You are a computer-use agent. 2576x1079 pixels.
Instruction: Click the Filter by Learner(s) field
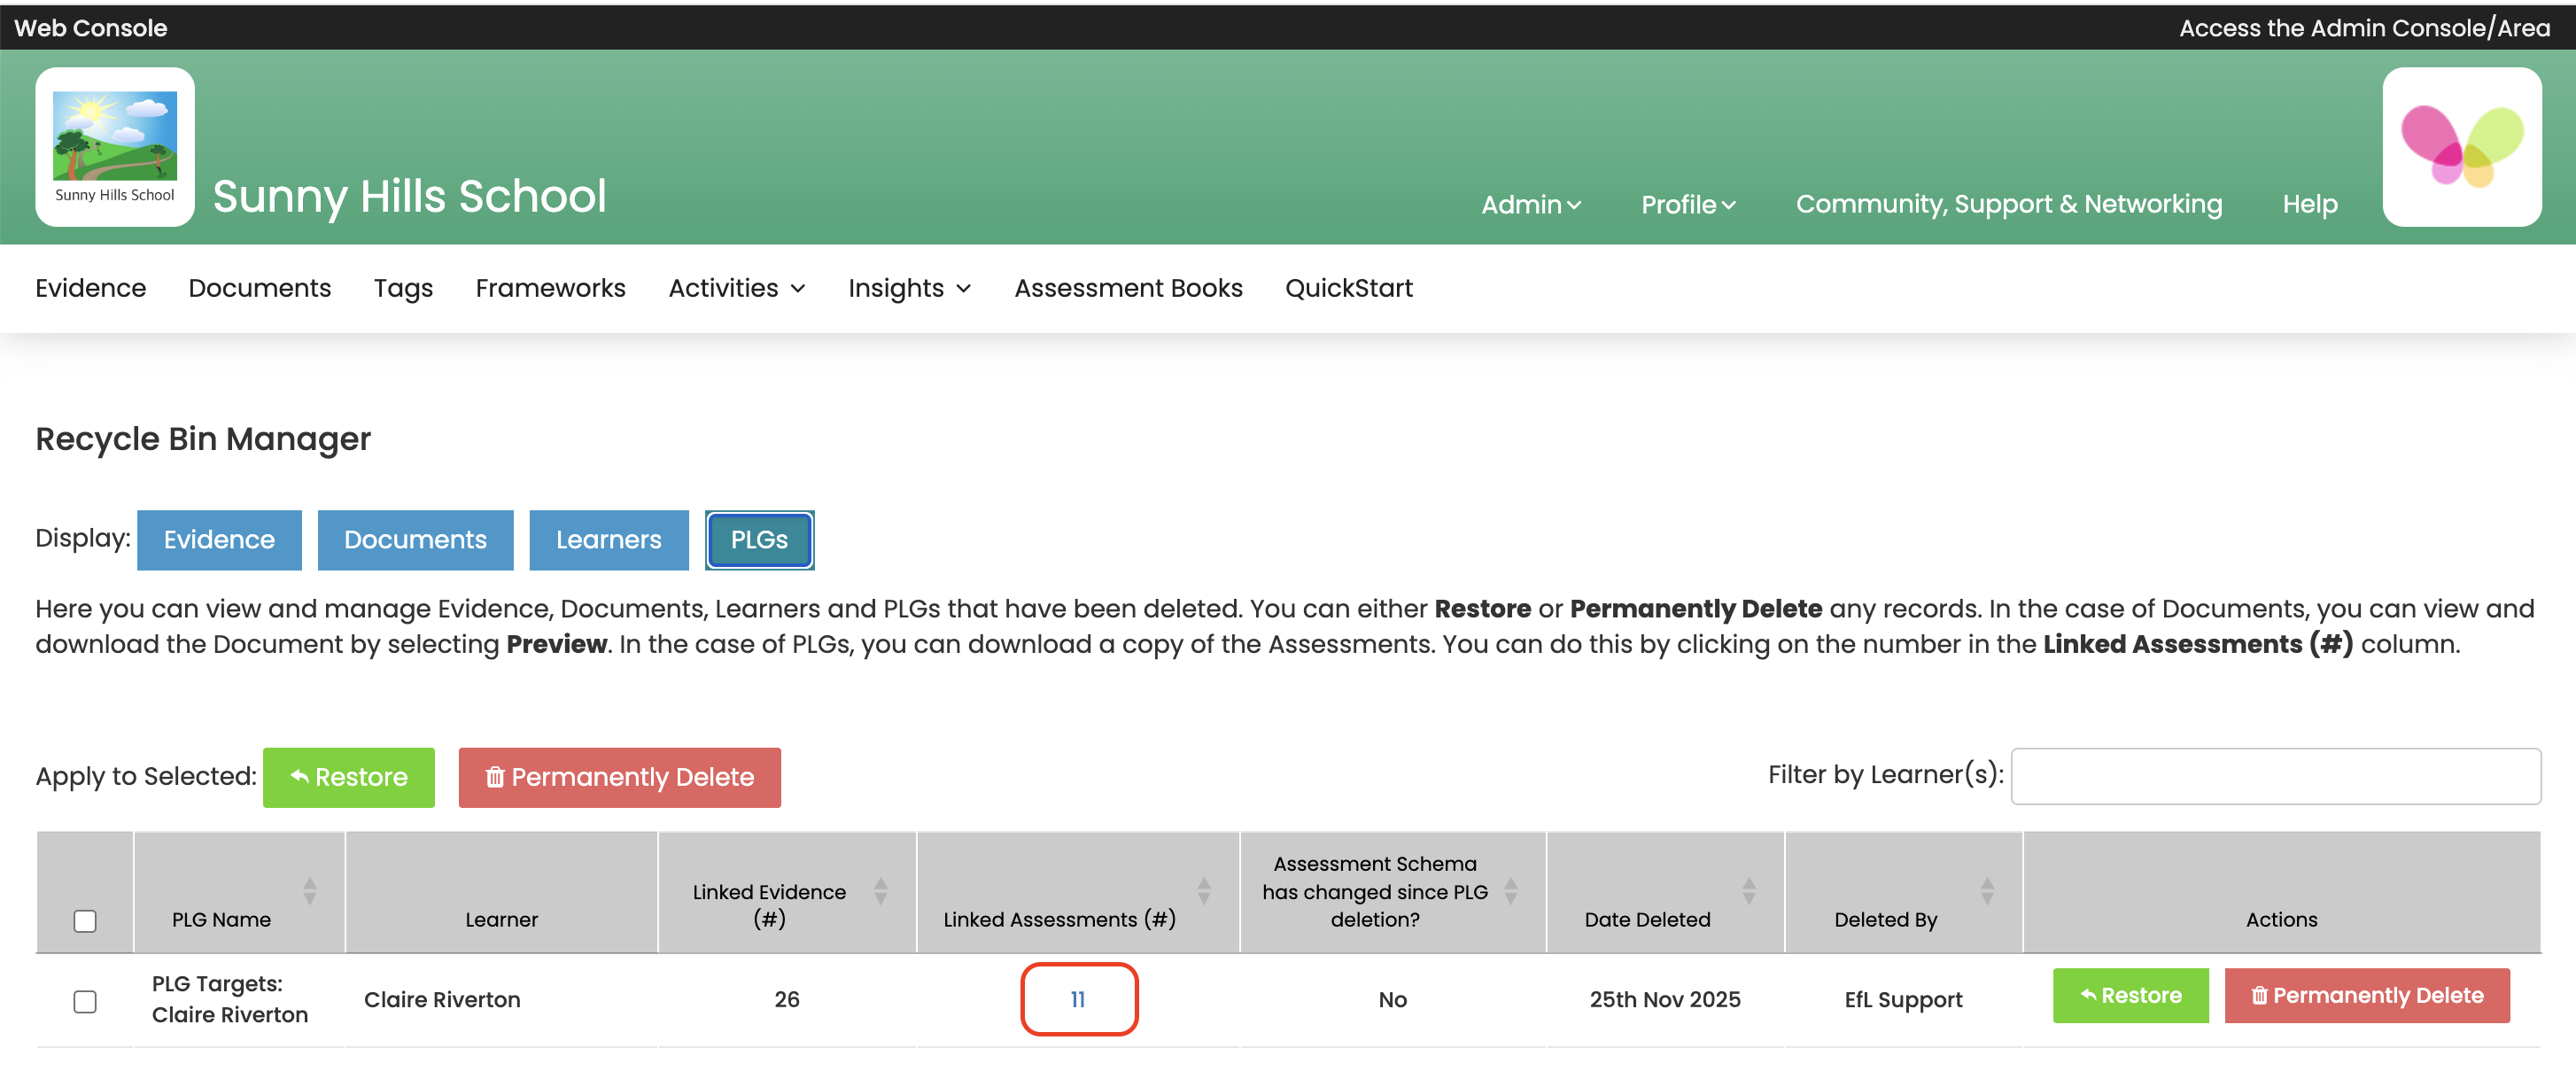(x=2275, y=775)
